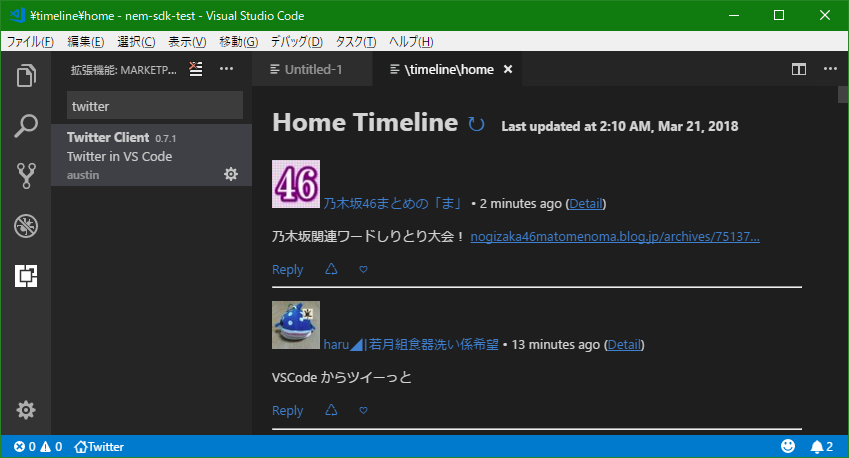Open the Debug view in activity bar
The height and width of the screenshot is (458, 849).
click(26, 226)
